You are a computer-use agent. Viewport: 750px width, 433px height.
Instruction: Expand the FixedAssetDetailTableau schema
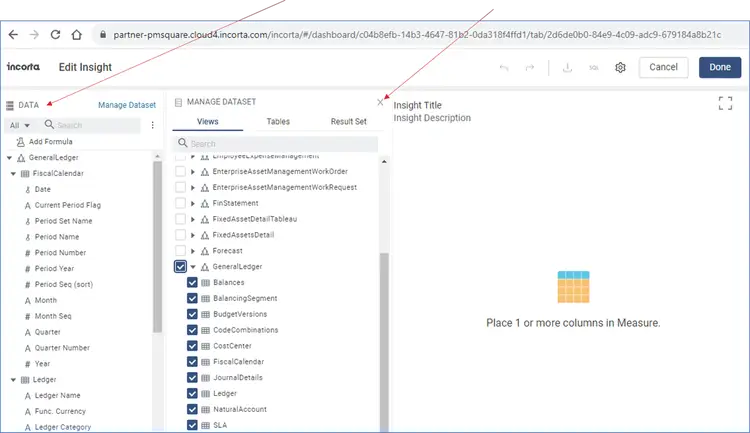[193, 219]
